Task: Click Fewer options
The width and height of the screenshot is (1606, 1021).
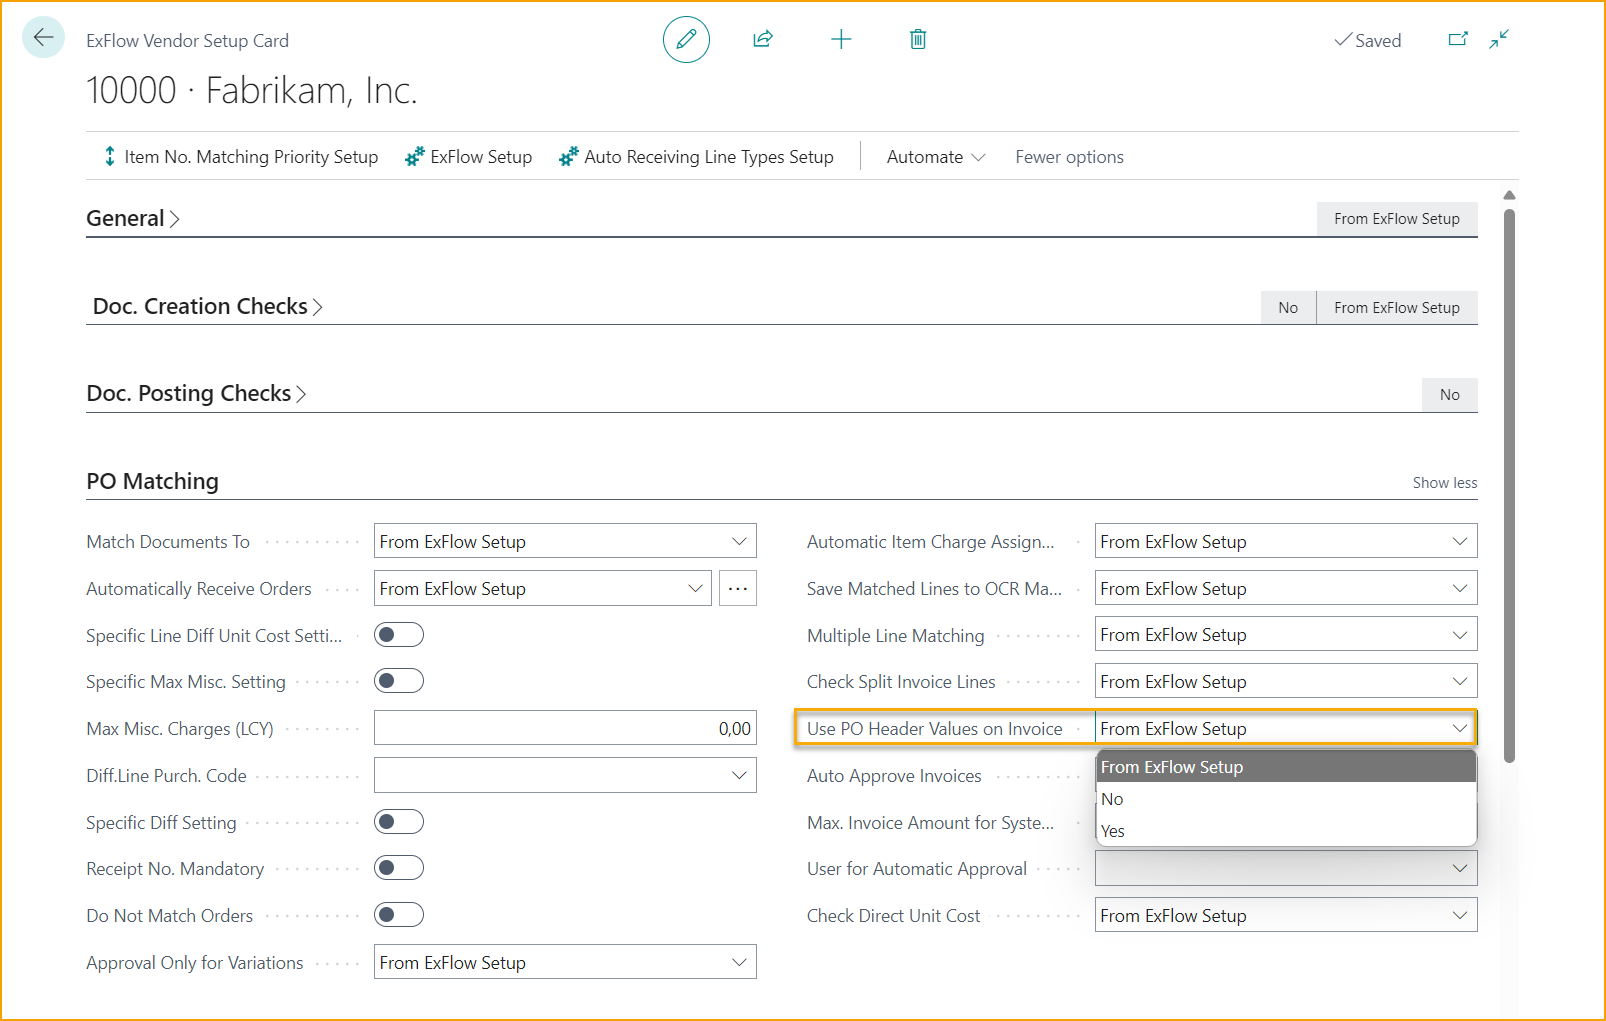Action: (x=1069, y=156)
